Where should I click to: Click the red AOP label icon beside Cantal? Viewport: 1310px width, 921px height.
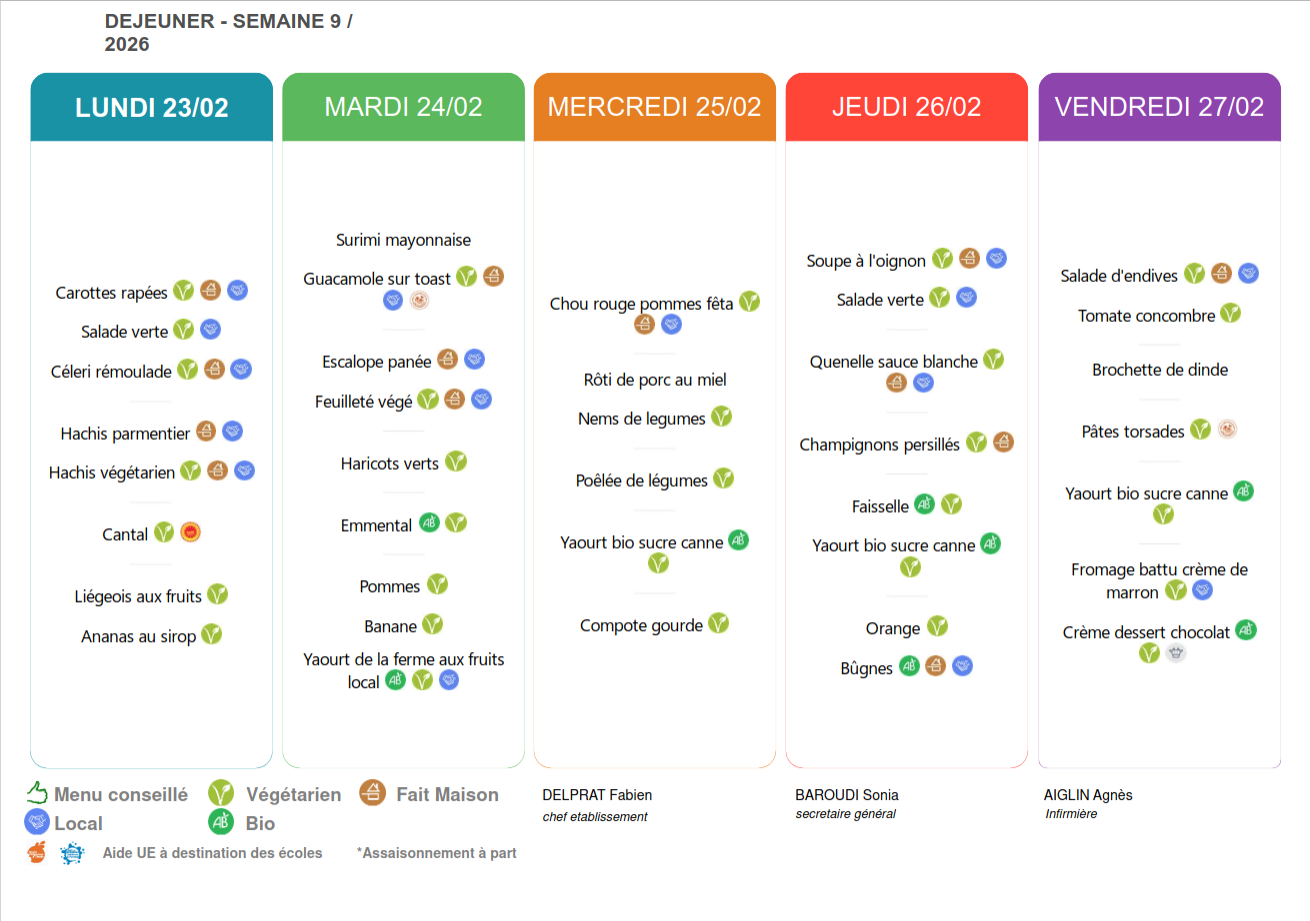click(x=190, y=533)
